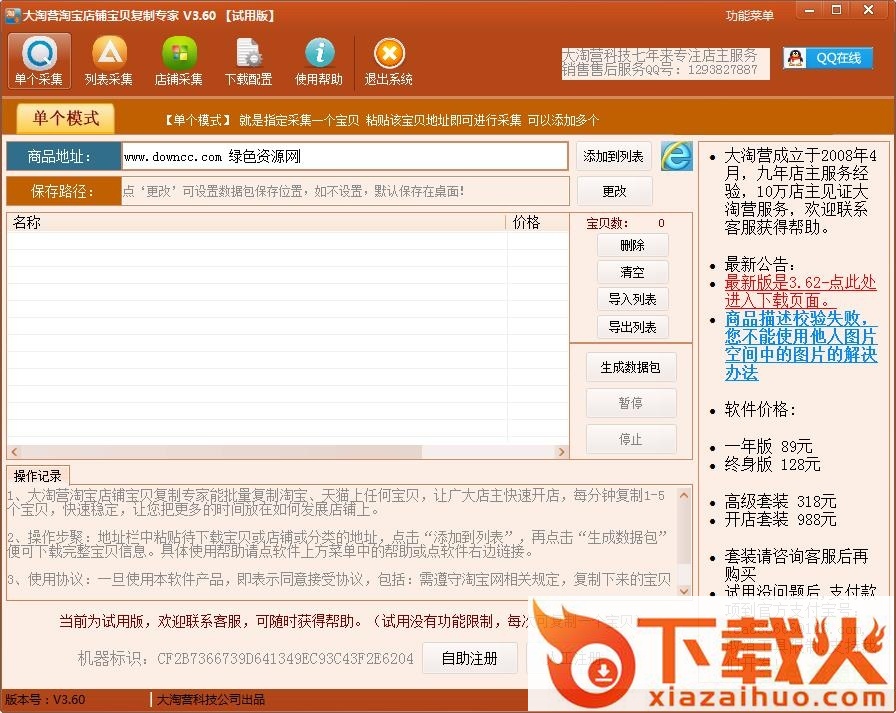Click service QQ number 1293827887 text
896x713 pixels.
point(722,70)
